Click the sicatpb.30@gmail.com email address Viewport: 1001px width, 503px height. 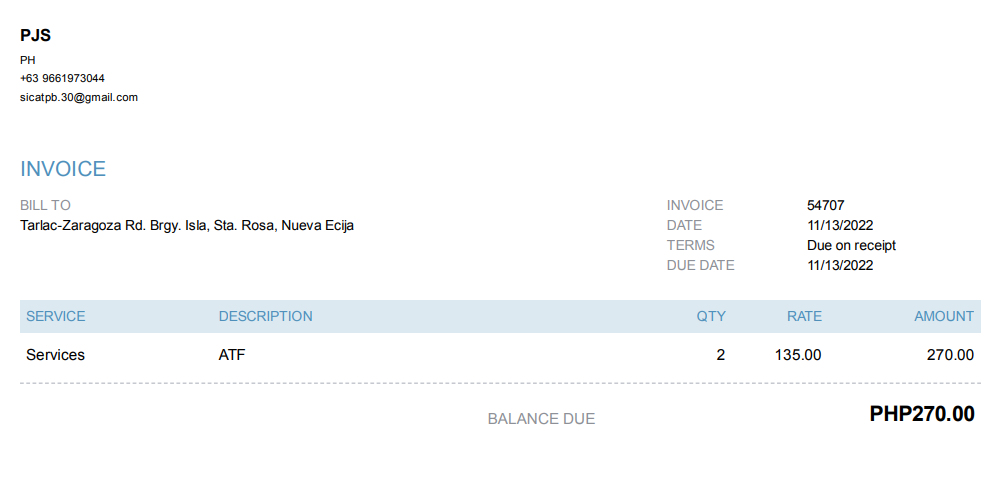click(79, 97)
